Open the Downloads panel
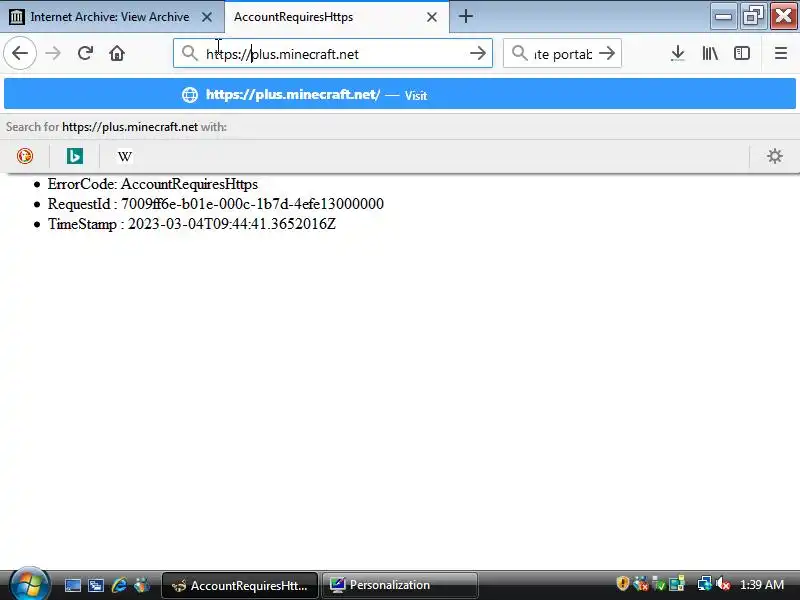Image resolution: width=800 pixels, height=600 pixels. 678,53
